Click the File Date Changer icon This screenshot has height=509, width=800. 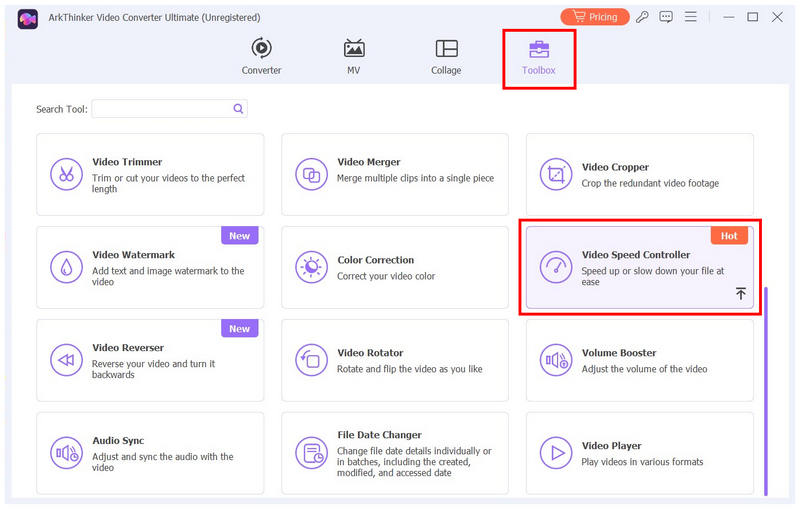tap(311, 453)
